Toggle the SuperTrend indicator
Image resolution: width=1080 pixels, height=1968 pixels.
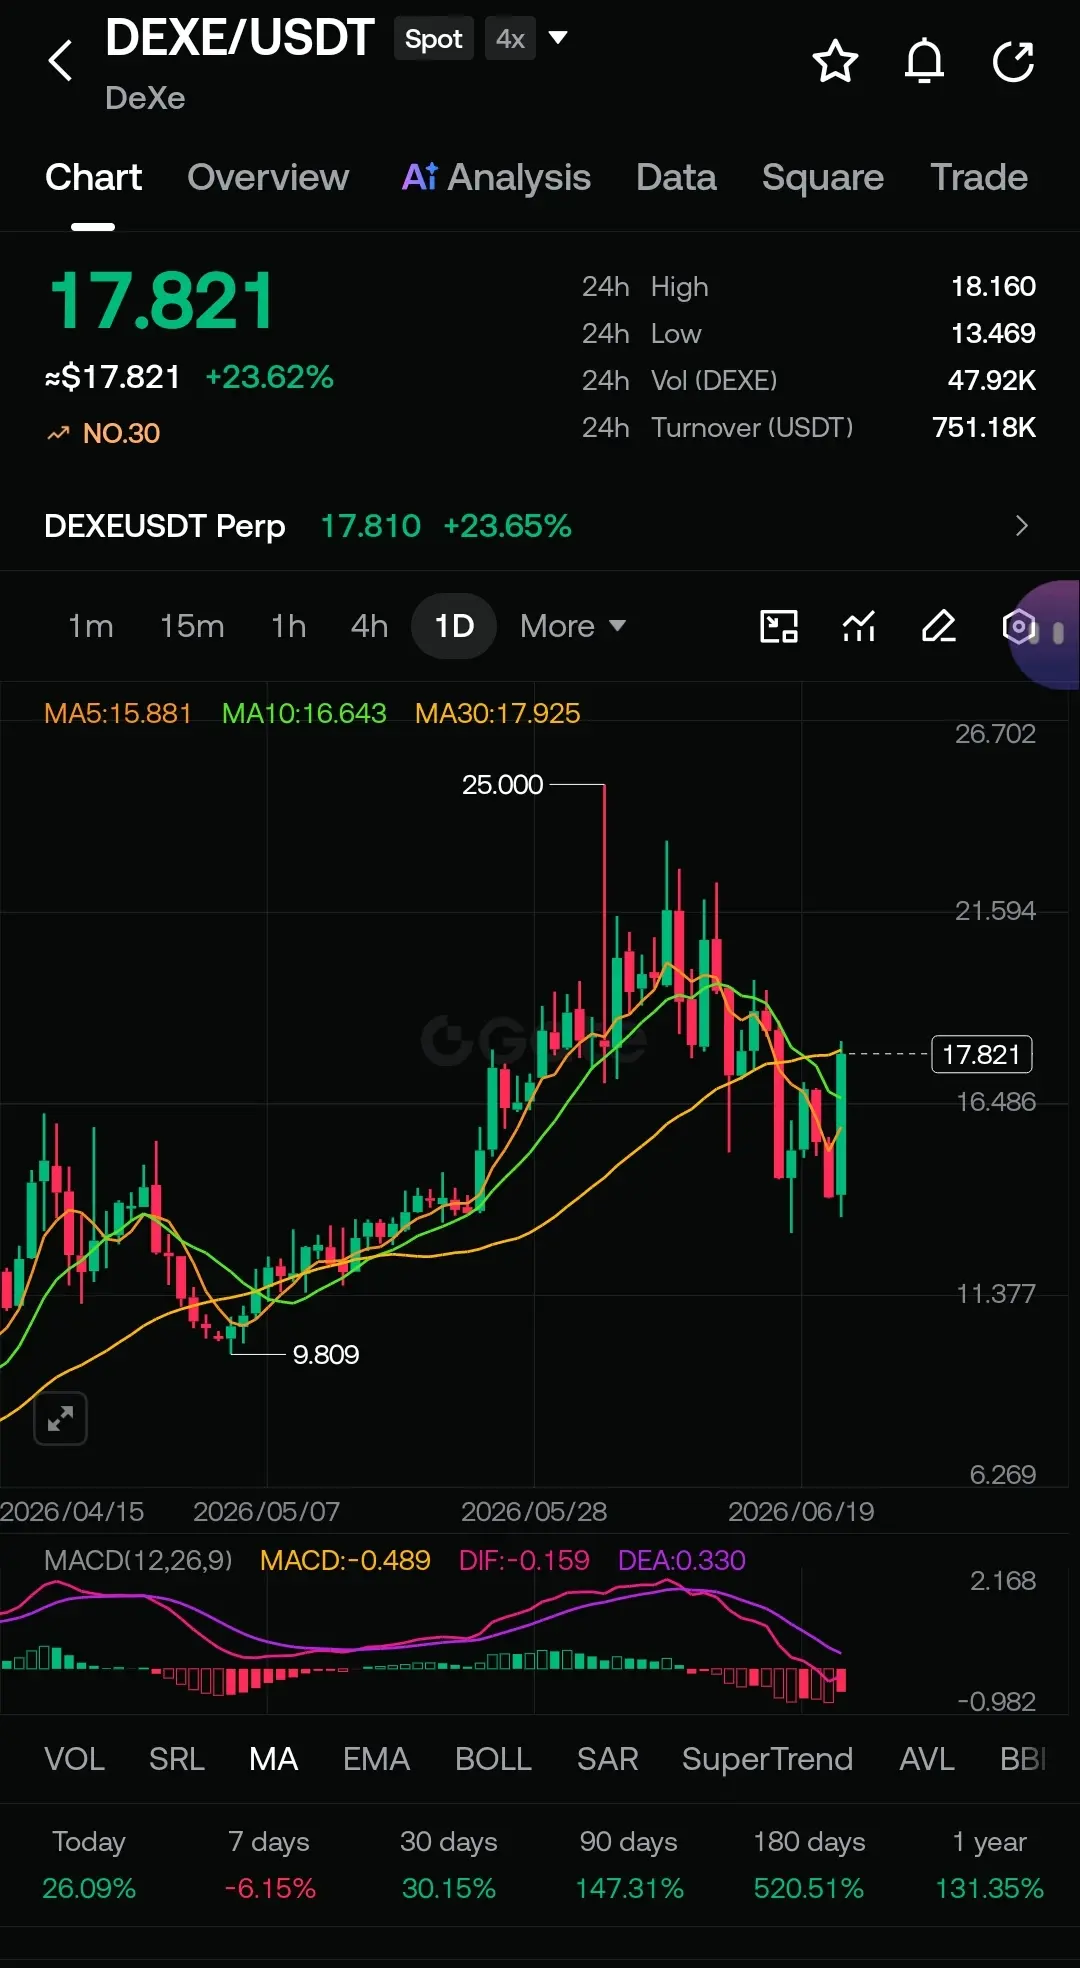(768, 1759)
